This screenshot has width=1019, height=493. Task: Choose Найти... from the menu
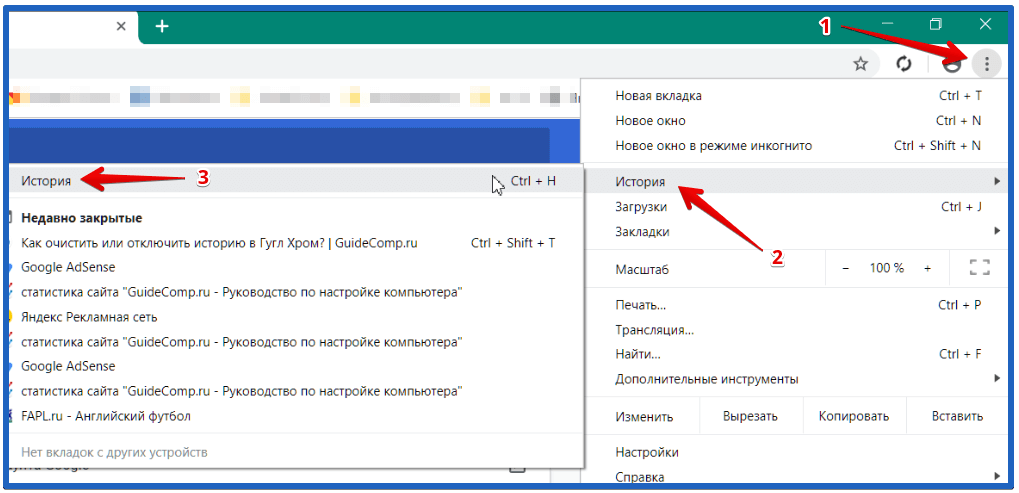[794, 354]
